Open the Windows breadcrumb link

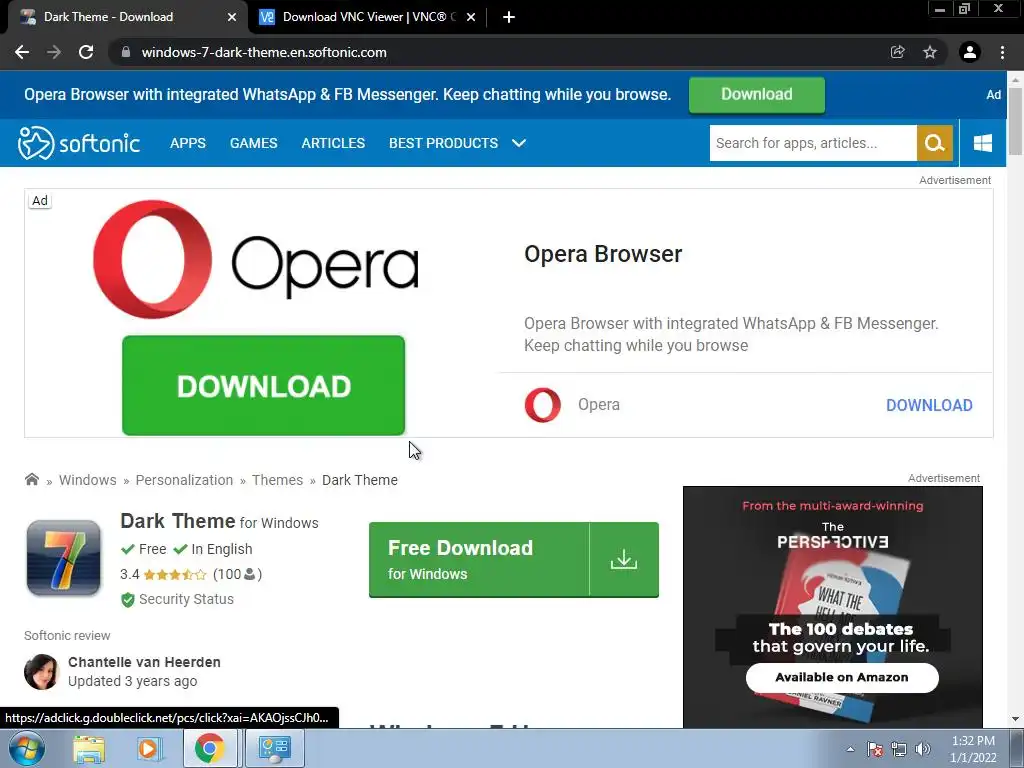(x=88, y=480)
